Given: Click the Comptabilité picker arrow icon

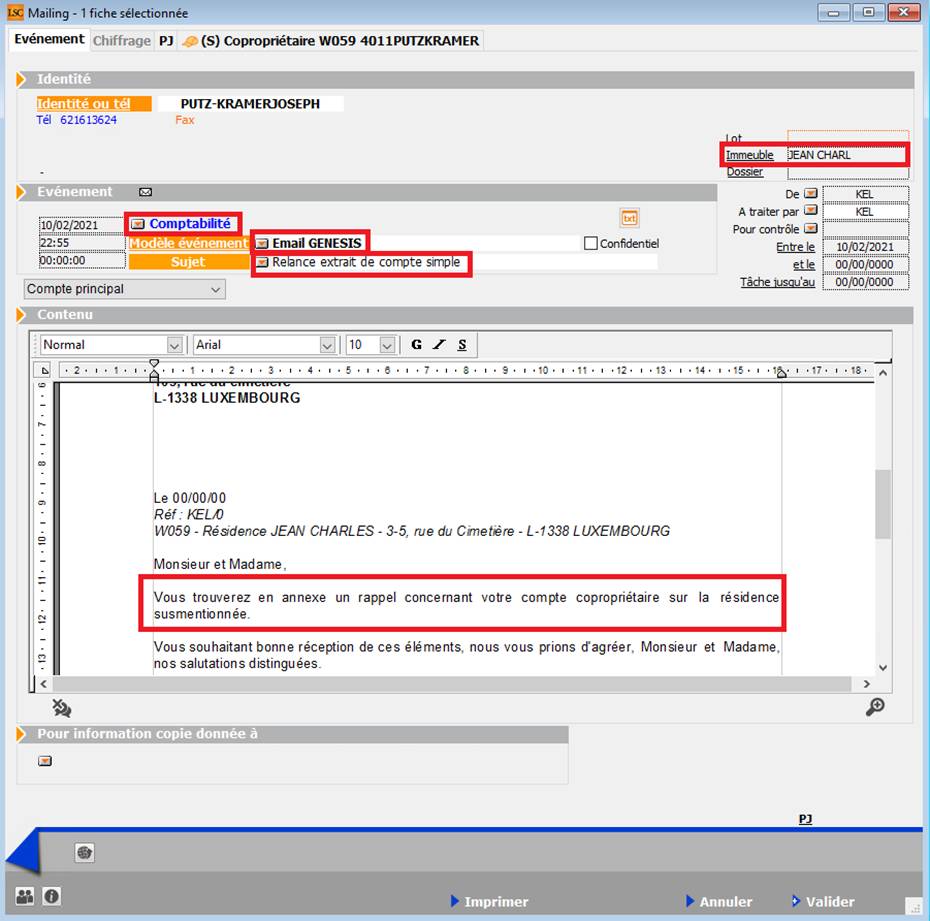Looking at the screenshot, I should pos(138,224).
